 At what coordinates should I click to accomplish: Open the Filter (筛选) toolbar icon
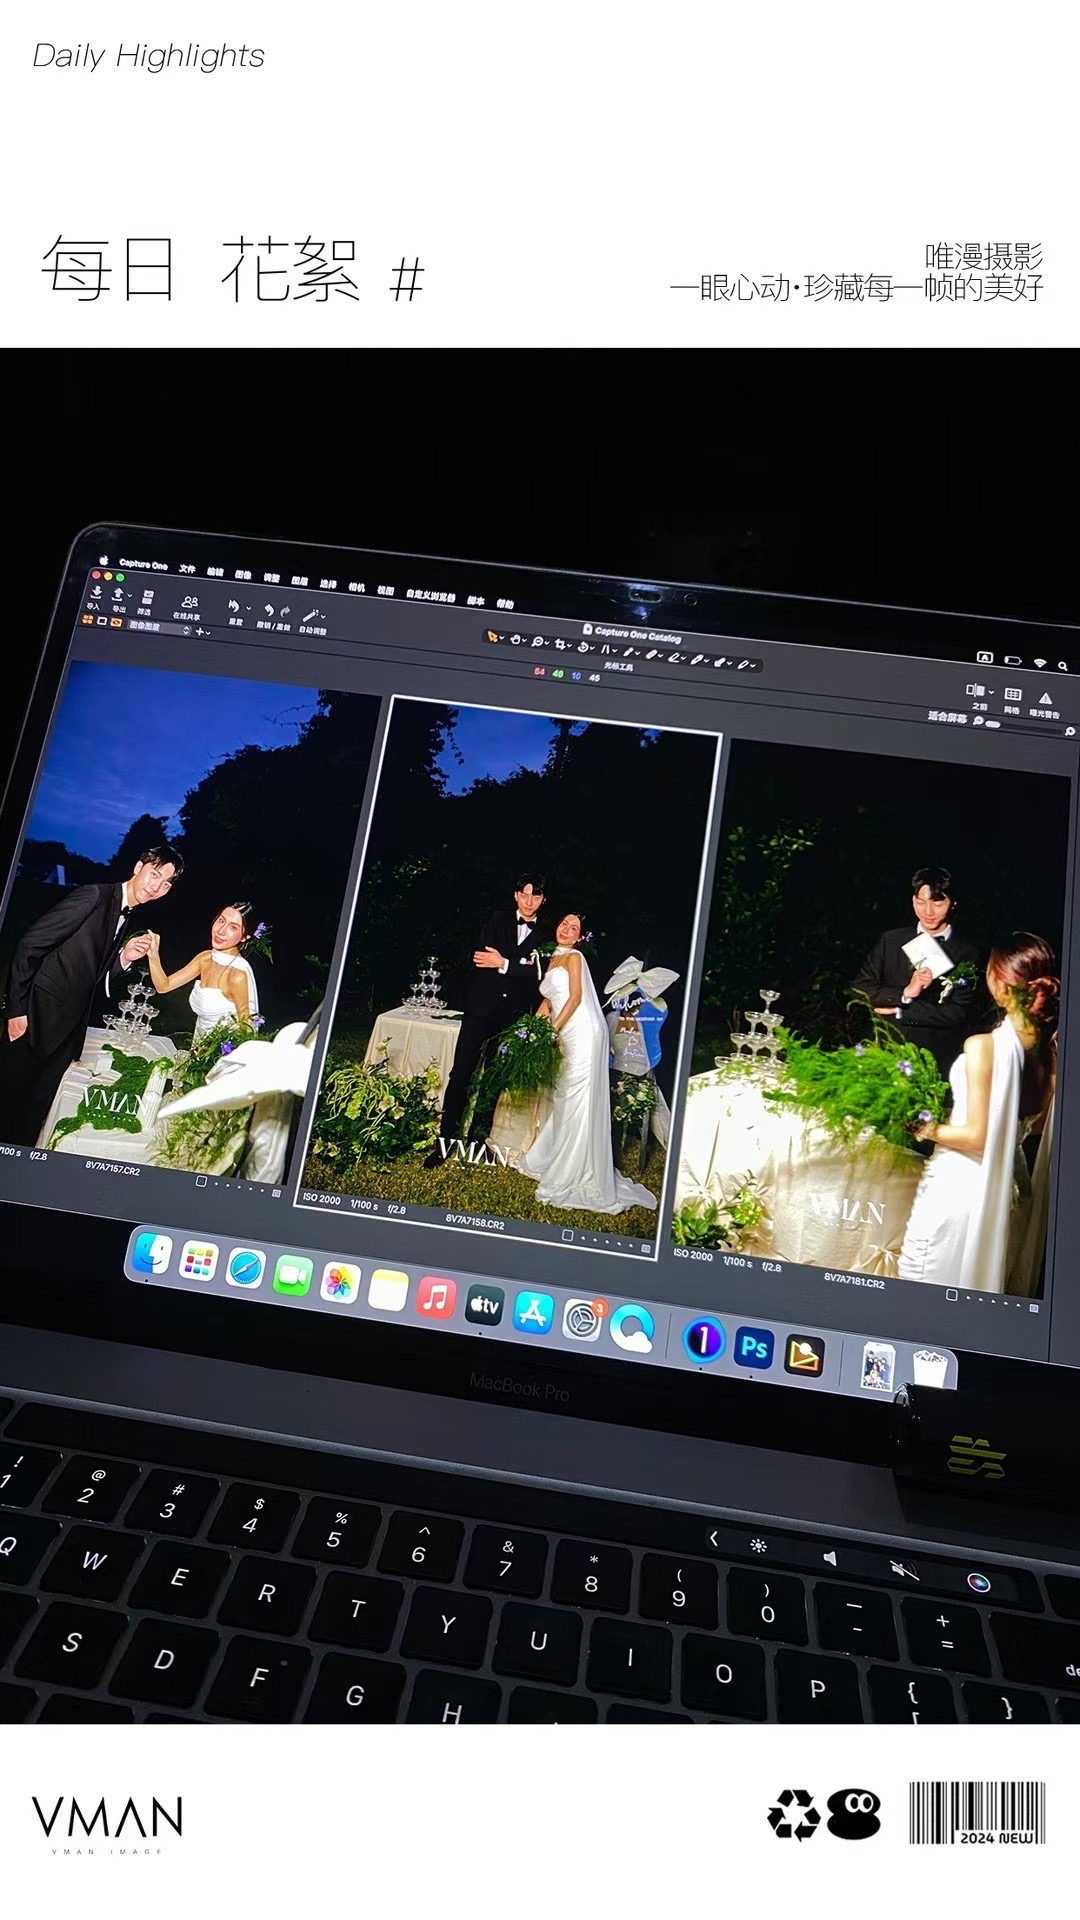coord(148,598)
